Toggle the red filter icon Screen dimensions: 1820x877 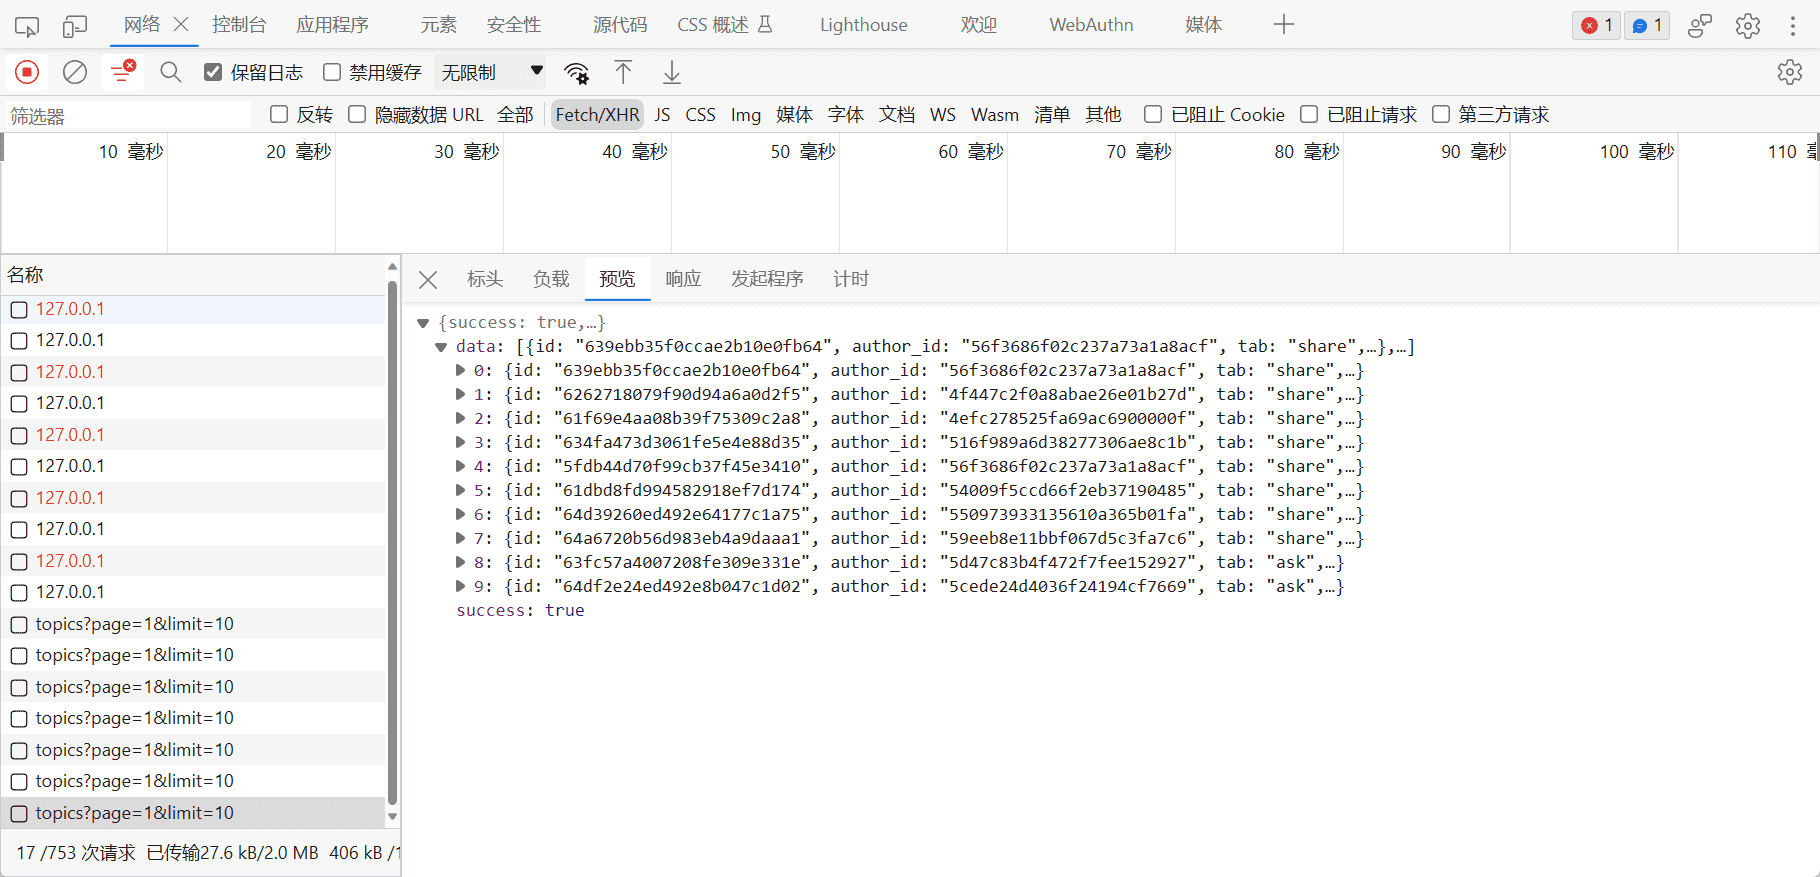pyautogui.click(x=123, y=71)
